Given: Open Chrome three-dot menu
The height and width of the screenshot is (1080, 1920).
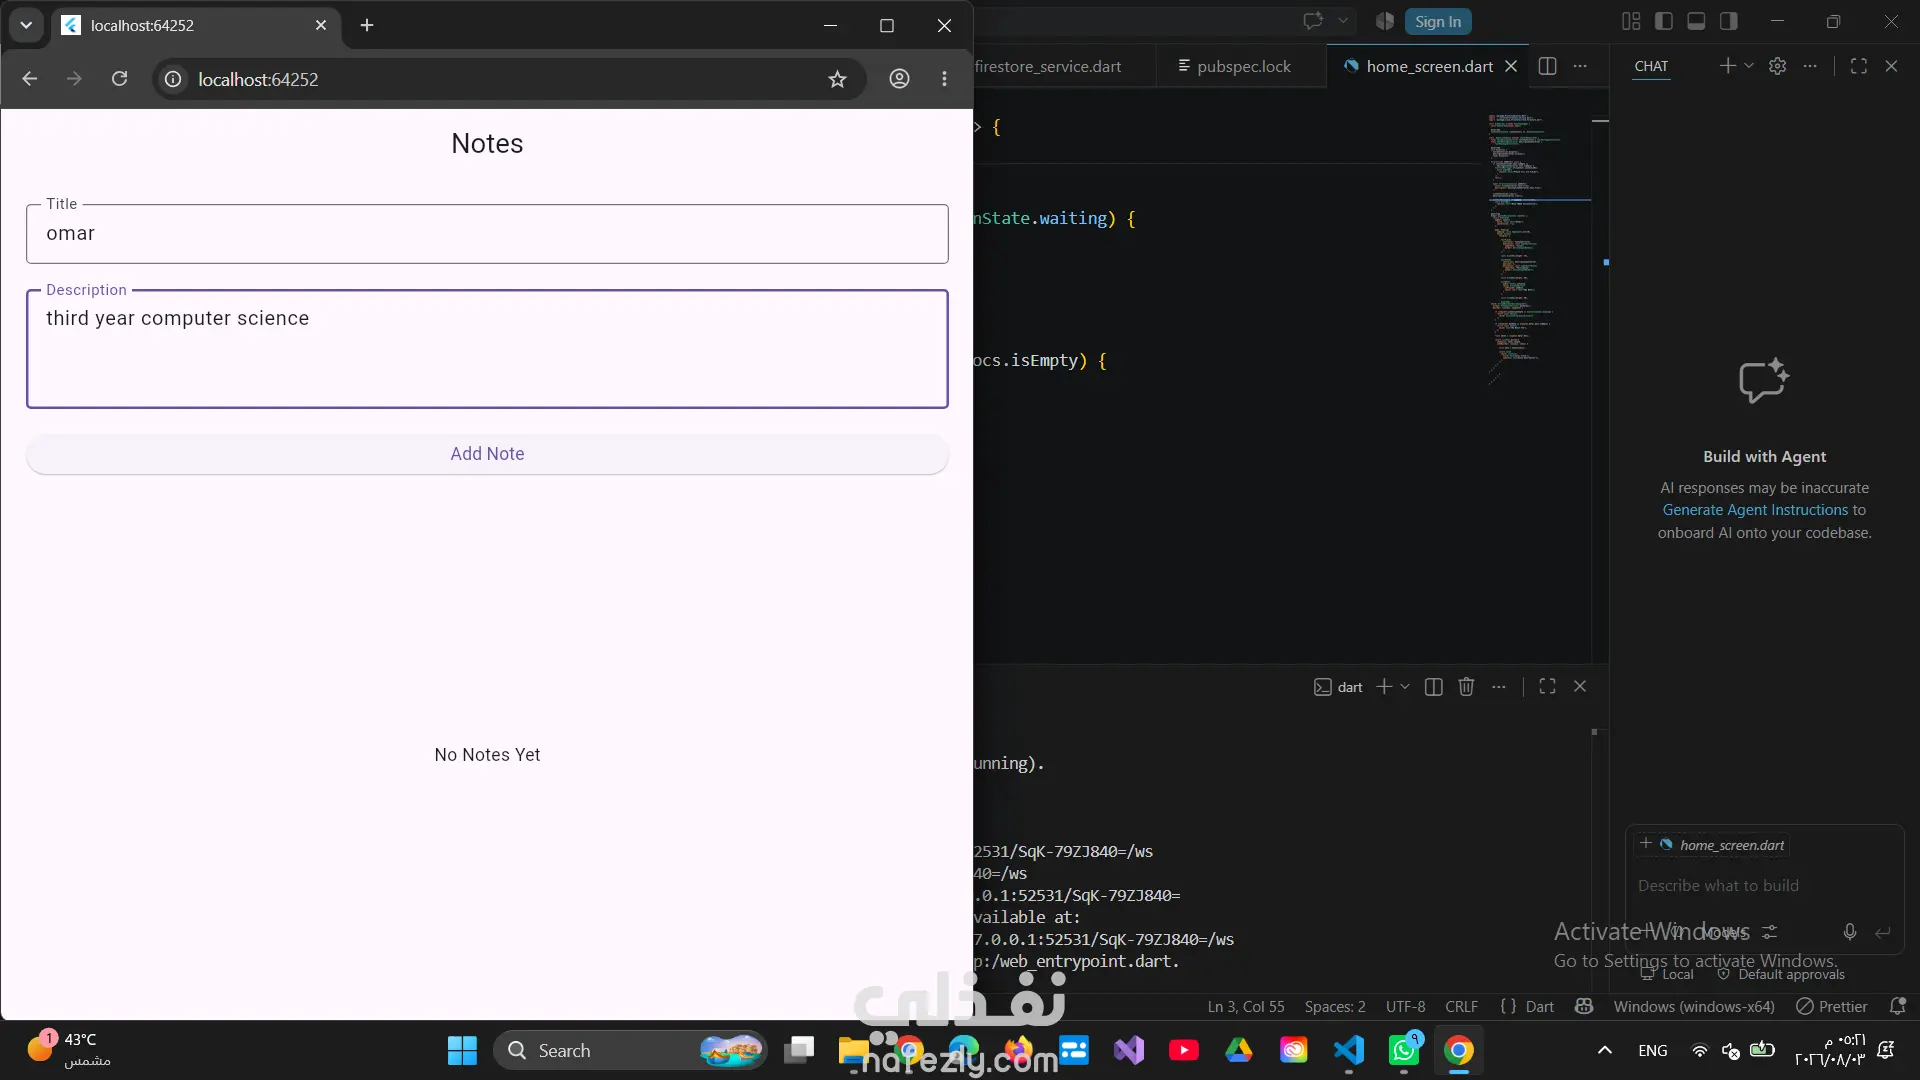Looking at the screenshot, I should click(944, 79).
